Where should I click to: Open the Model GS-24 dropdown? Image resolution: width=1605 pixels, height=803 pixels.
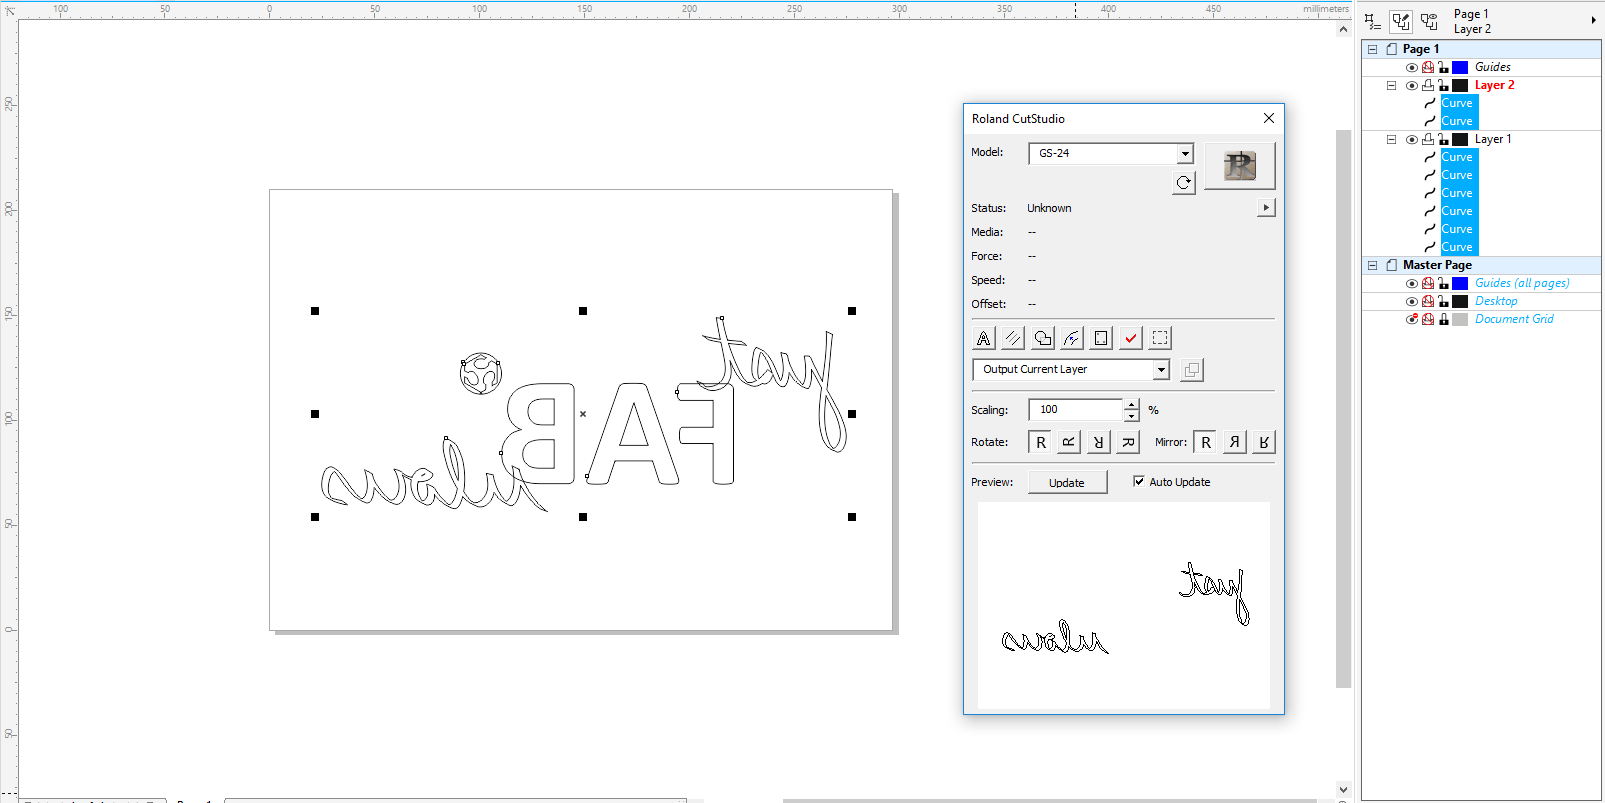click(1185, 153)
